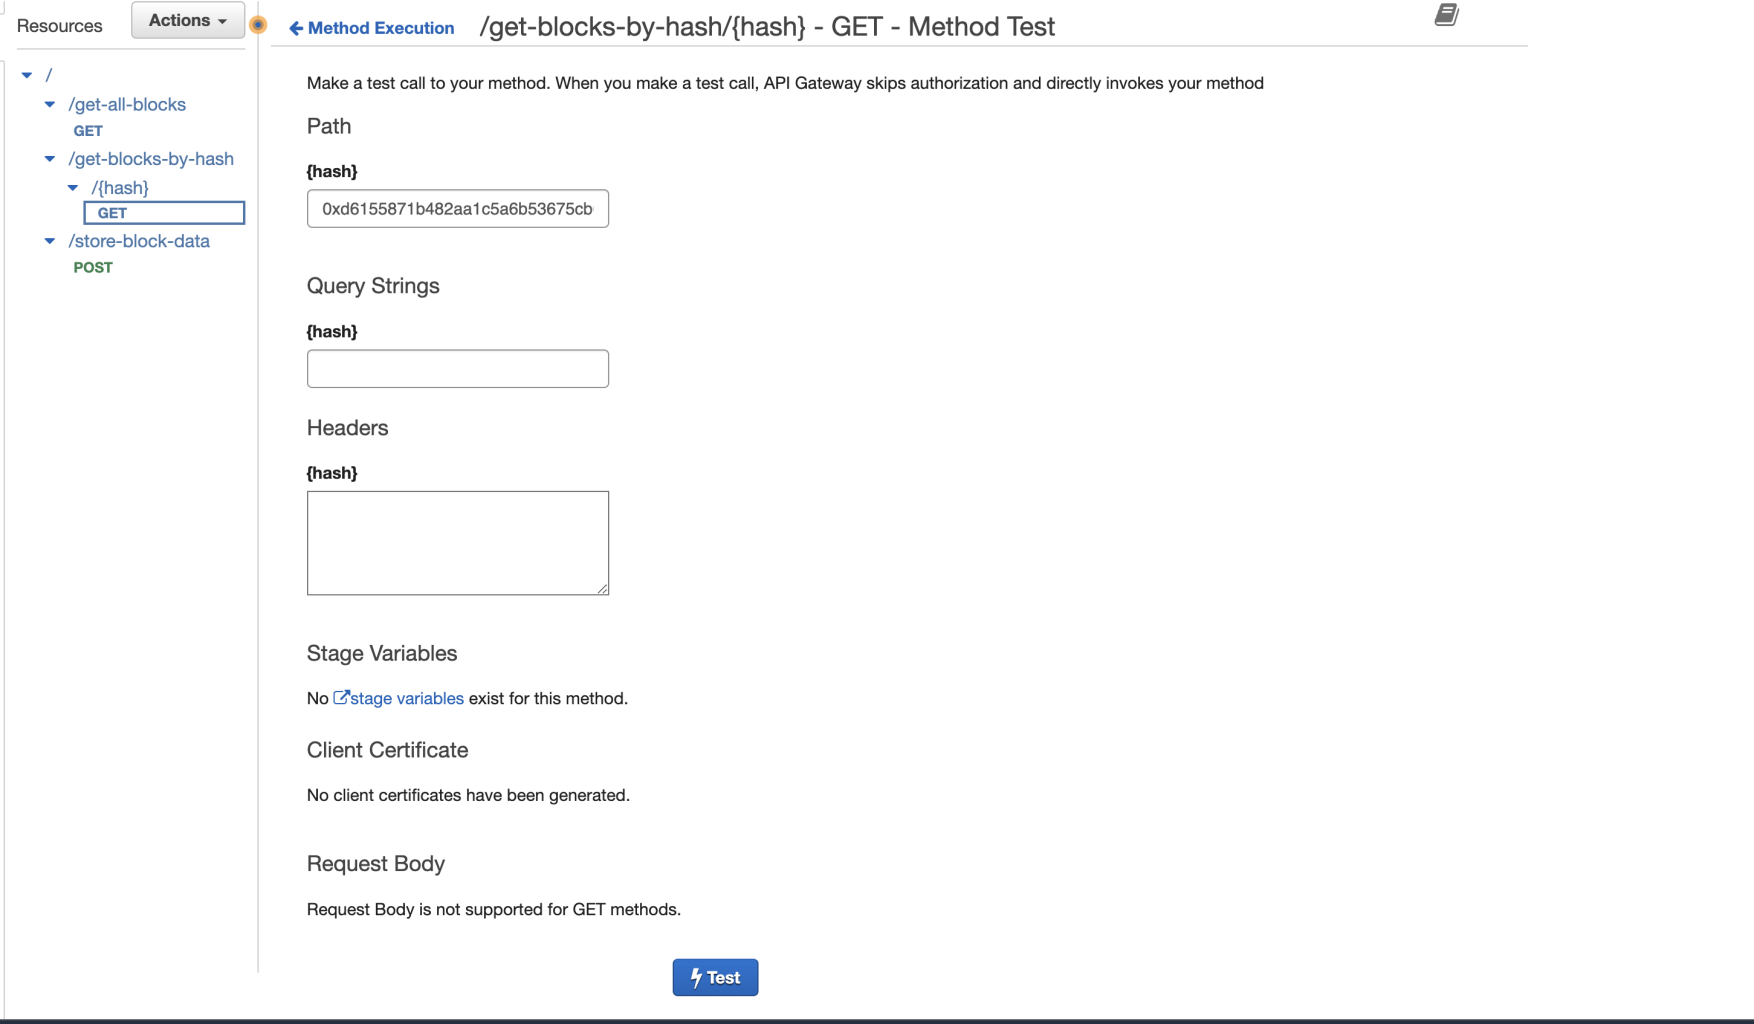The height and width of the screenshot is (1024, 1754).
Task: Click the Headers {hash} text area
Action: pos(457,543)
